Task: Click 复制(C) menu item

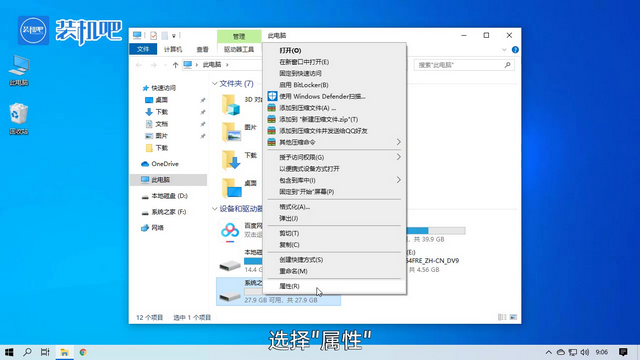Action: point(289,245)
